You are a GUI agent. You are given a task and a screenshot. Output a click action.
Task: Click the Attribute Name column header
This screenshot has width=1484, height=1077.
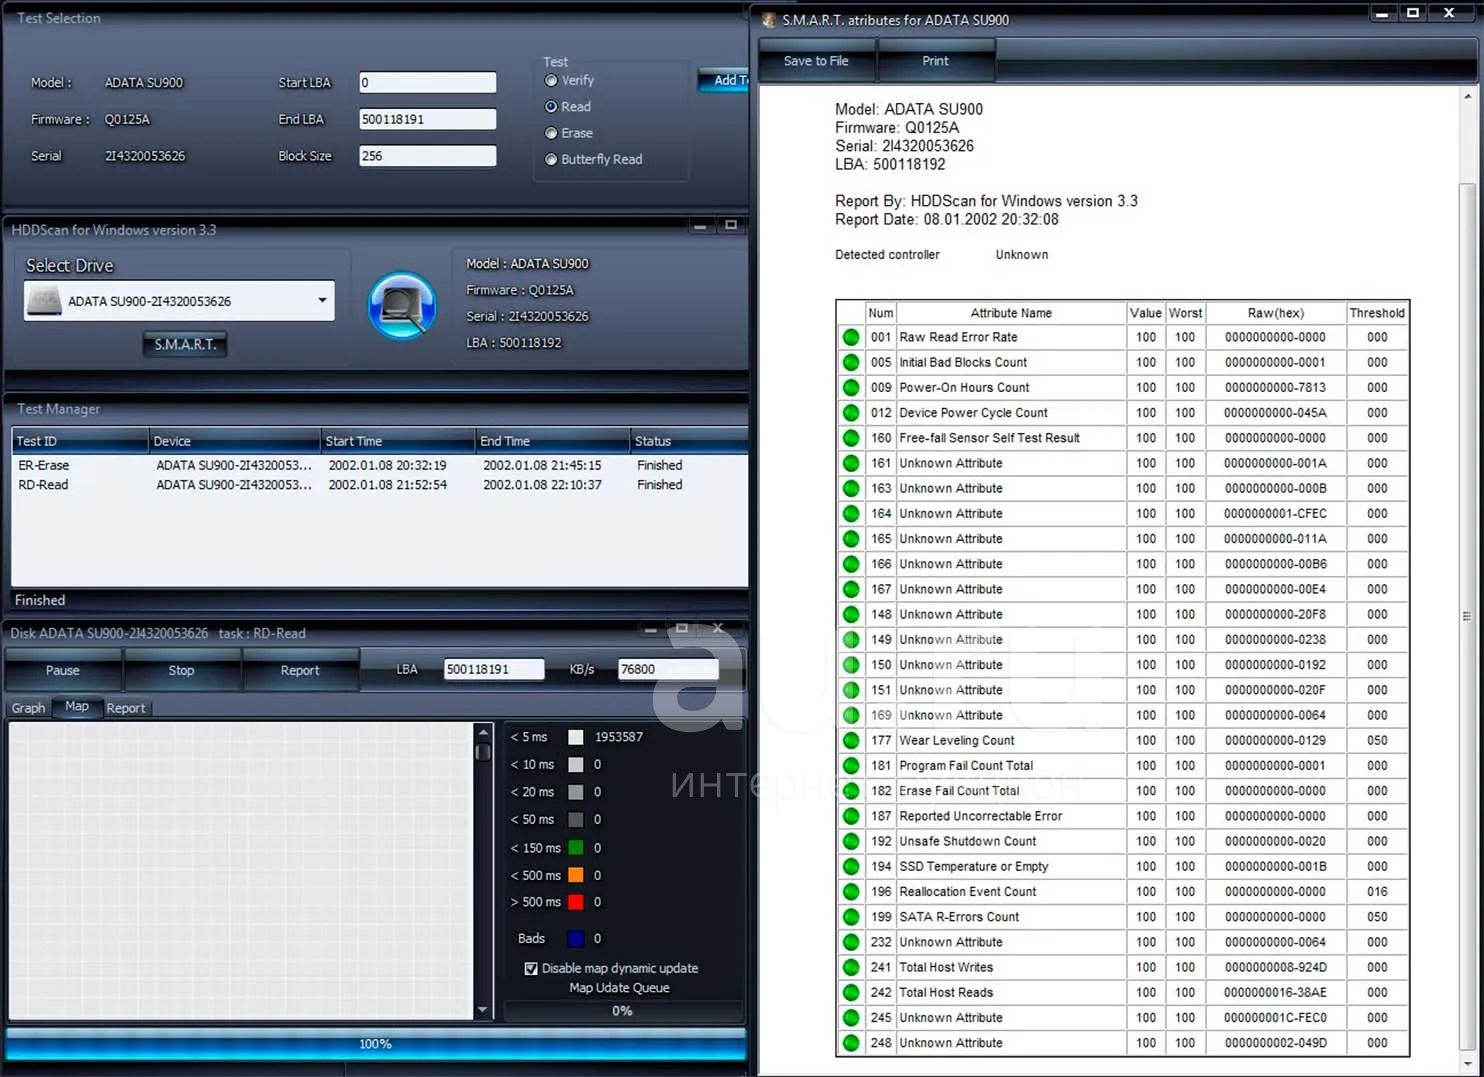pos(1010,313)
